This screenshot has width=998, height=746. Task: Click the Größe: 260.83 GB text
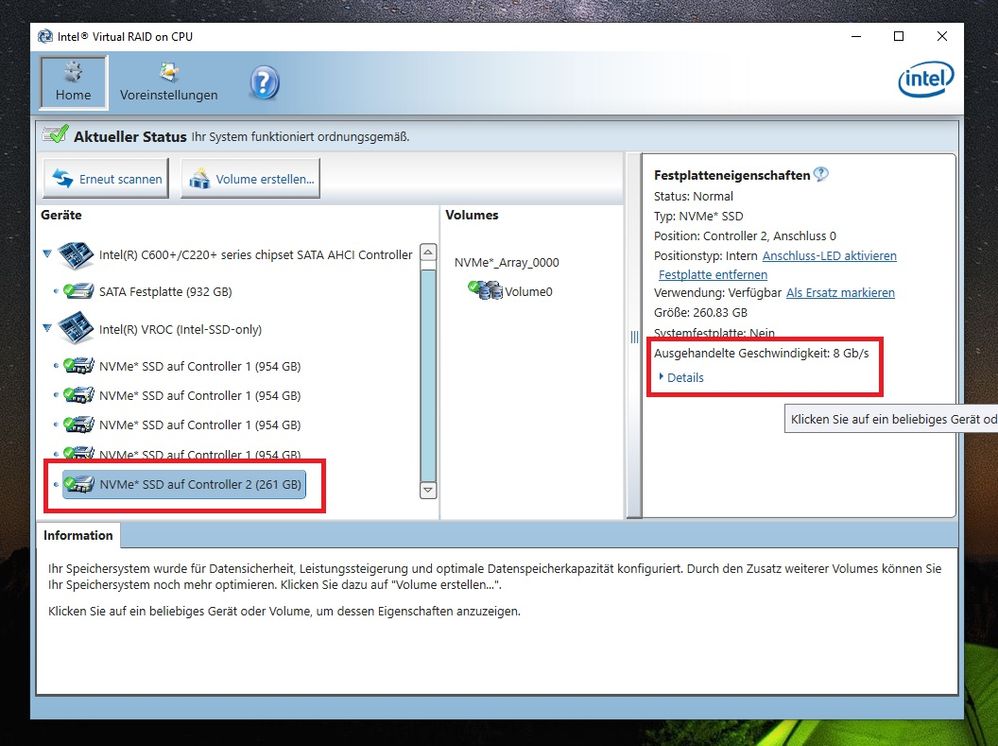tap(701, 313)
